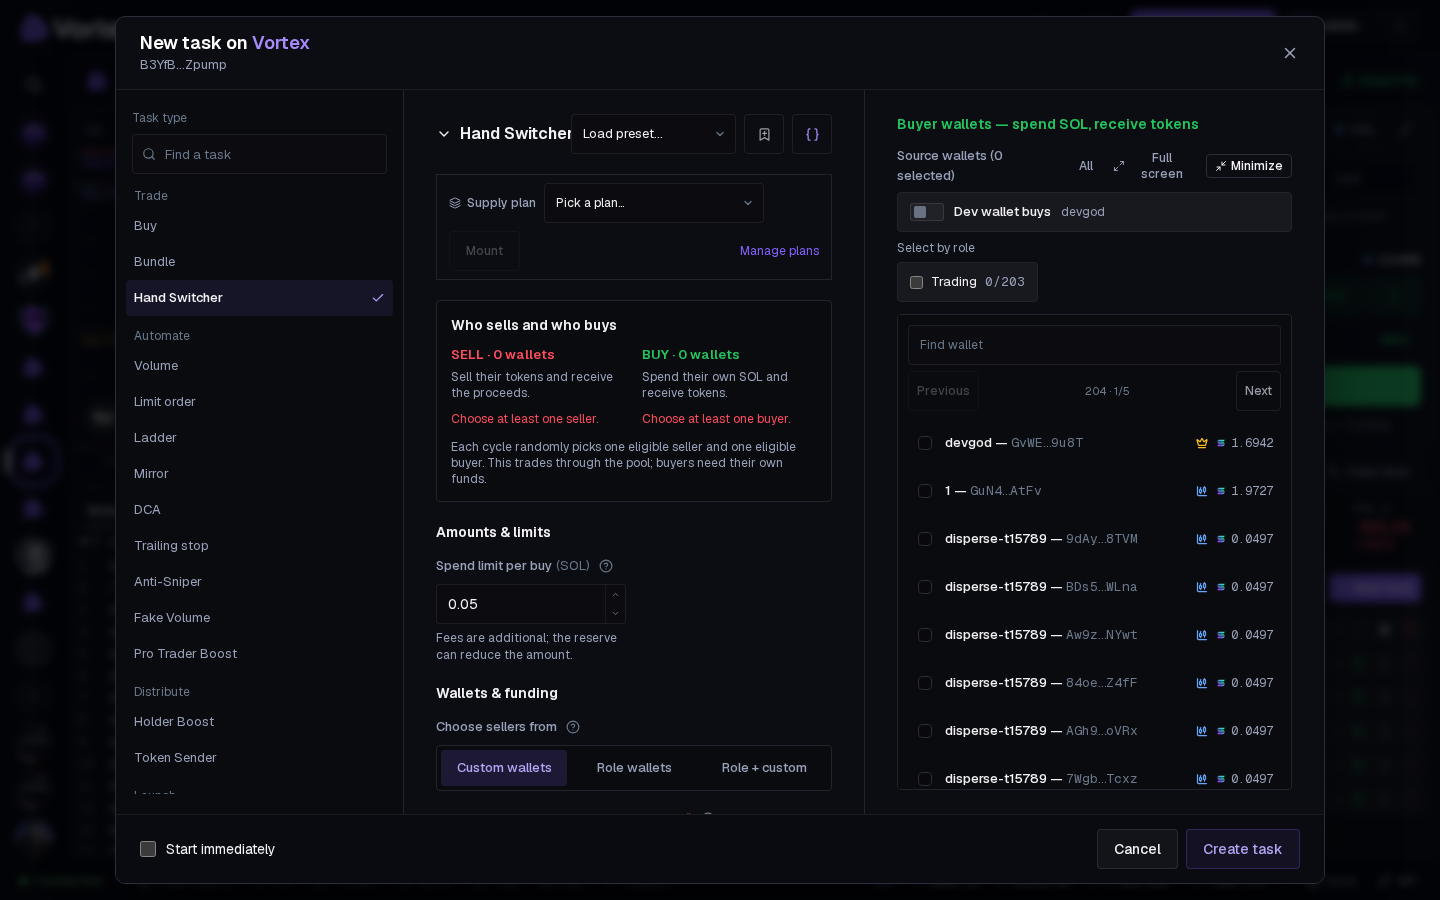Click the help icon beside Spend limit per buy
Viewport: 1440px width, 900px height.
(606, 566)
